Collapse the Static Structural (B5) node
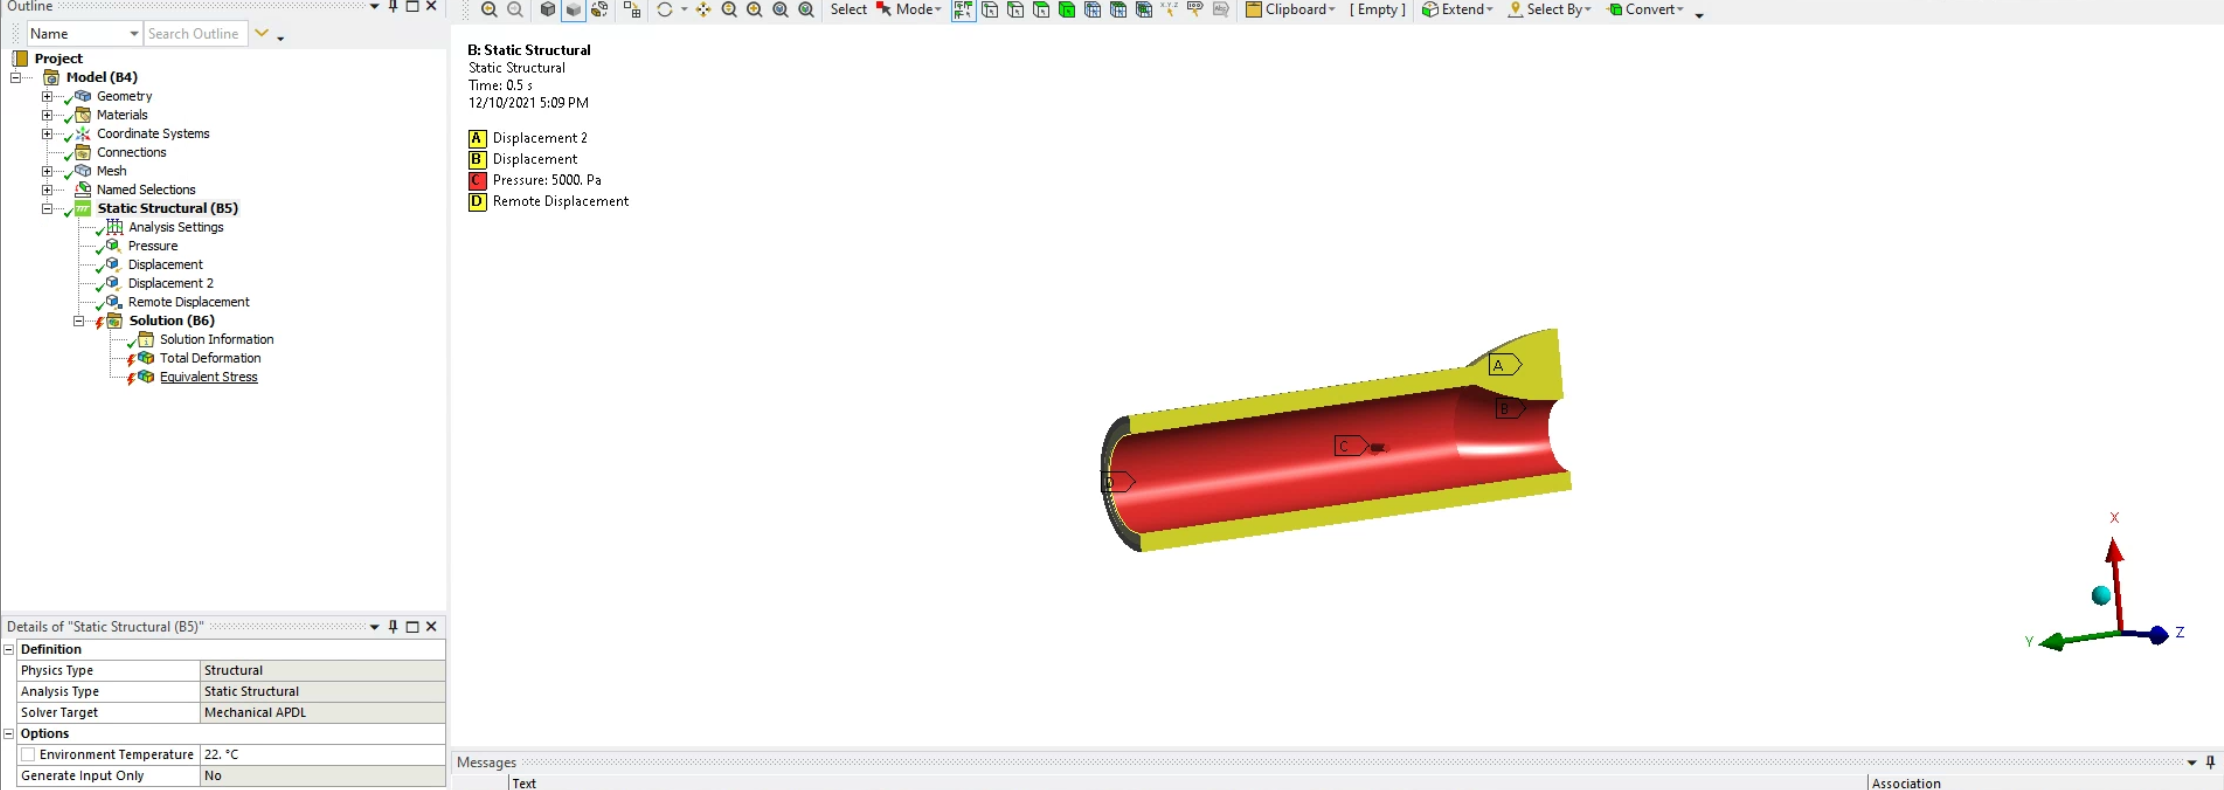Screen dimensions: 2224x790 [47, 209]
